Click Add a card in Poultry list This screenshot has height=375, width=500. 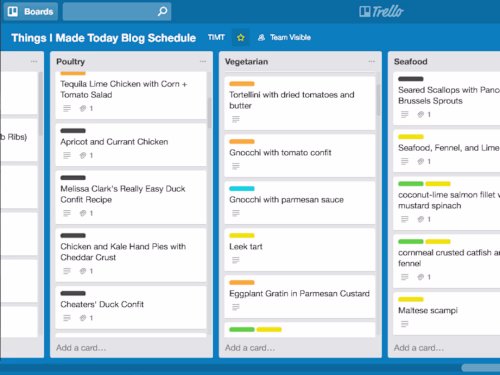81,348
